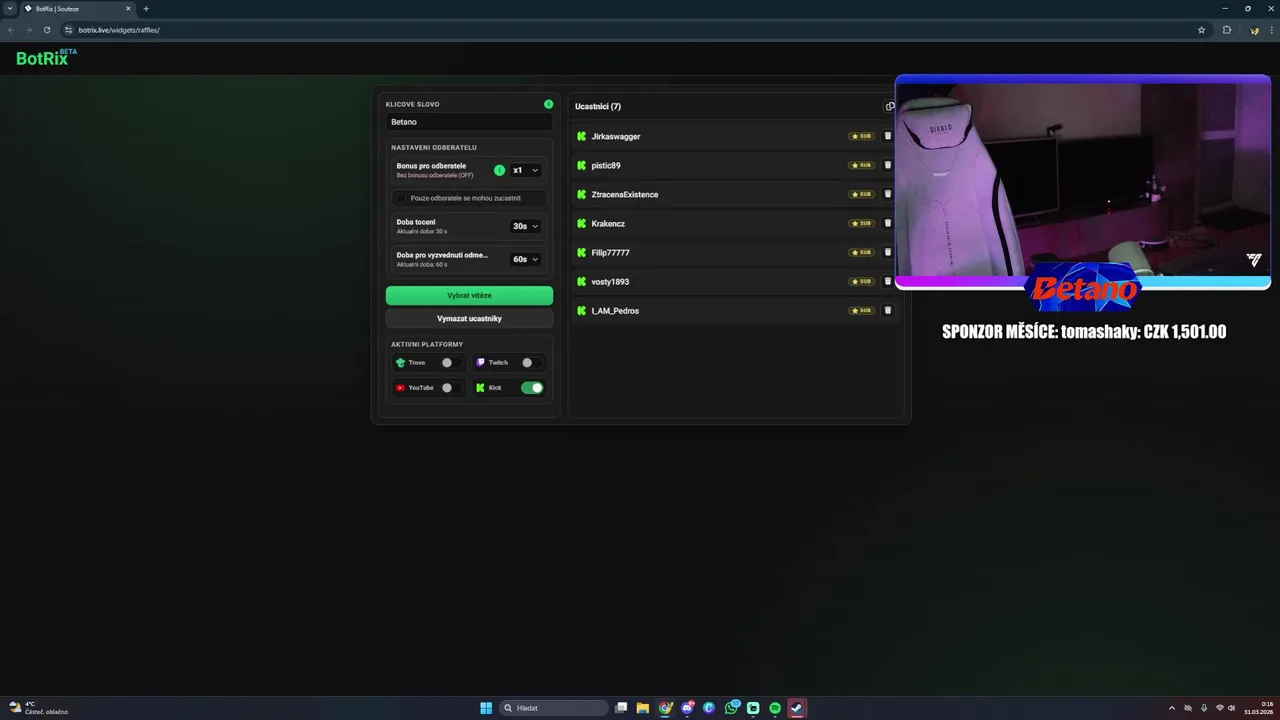Viewport: 1280px width, 720px height.
Task: Click the webcam overlay video
Action: [x=1082, y=180]
